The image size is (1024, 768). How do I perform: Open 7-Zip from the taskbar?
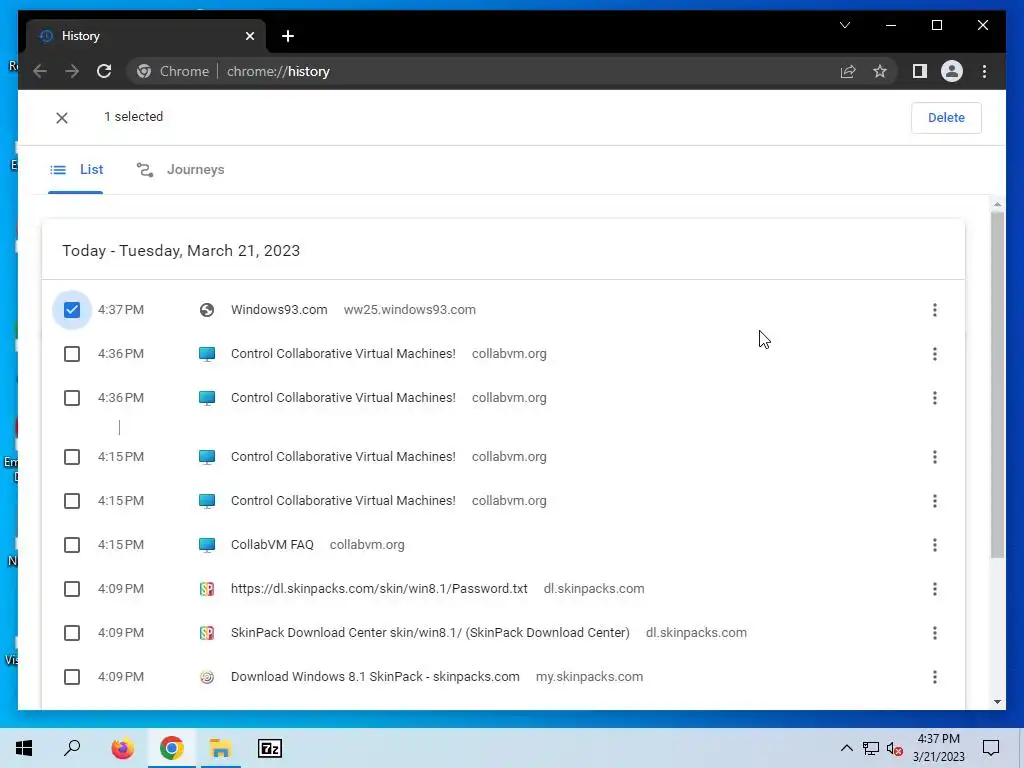(x=270, y=748)
